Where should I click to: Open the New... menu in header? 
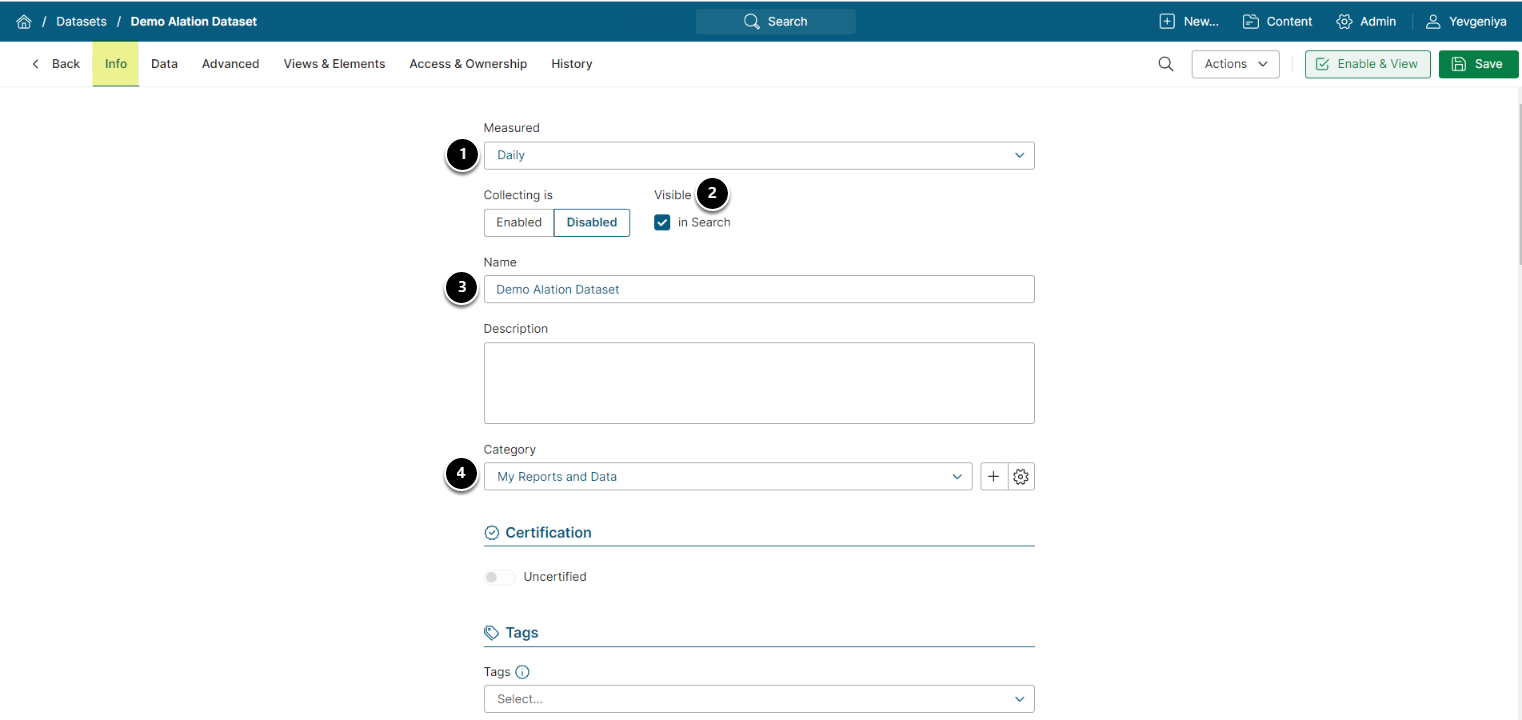coord(1188,21)
